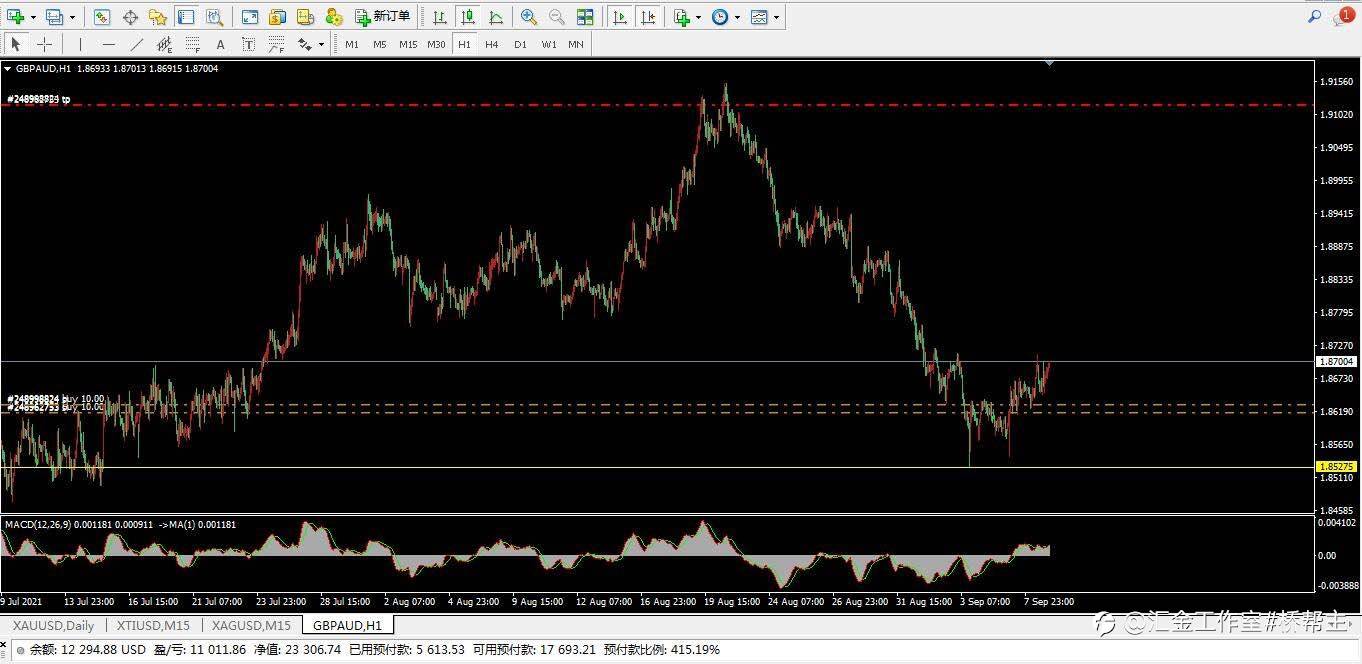
Task: Click the 预付款比例 415.19% status text
Action: click(x=661, y=650)
